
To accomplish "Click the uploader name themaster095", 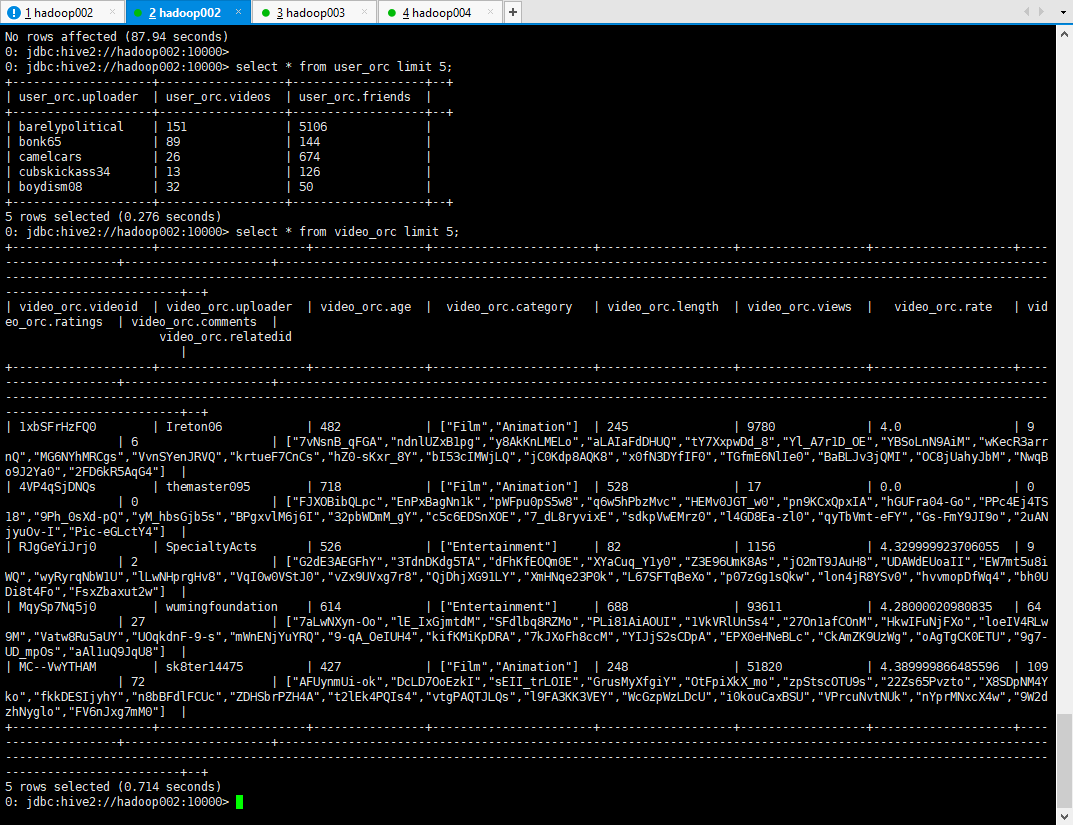I will tap(208, 487).
